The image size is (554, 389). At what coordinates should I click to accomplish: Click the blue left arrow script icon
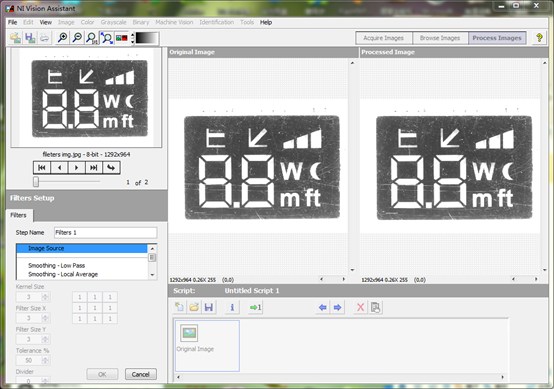coord(323,307)
